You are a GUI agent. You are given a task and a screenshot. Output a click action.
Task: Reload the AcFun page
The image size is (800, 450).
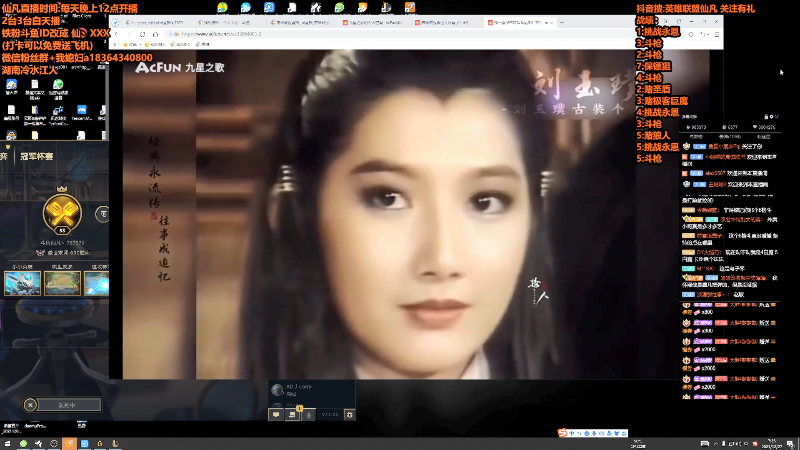(142, 34)
